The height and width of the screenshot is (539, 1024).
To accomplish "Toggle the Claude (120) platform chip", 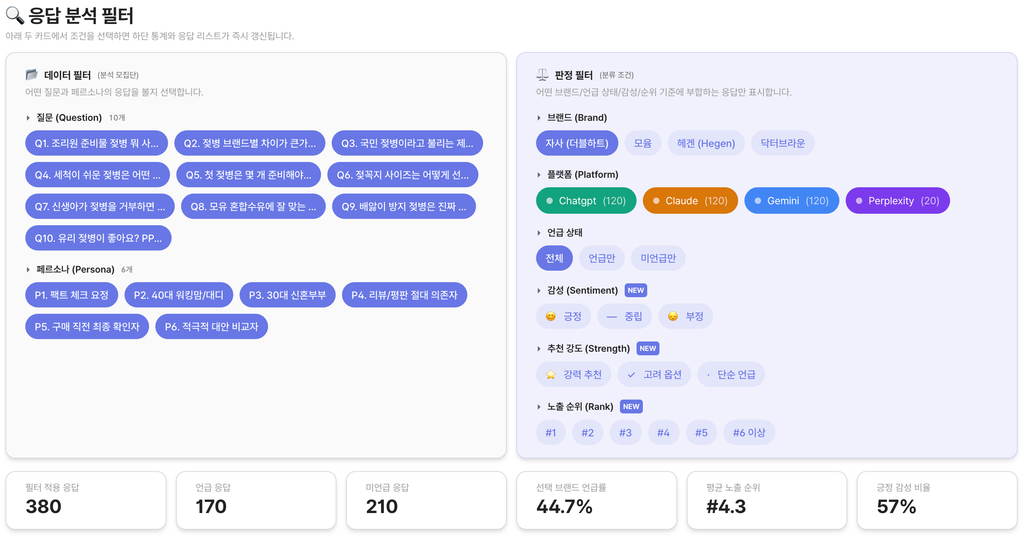I will click(x=690, y=201).
